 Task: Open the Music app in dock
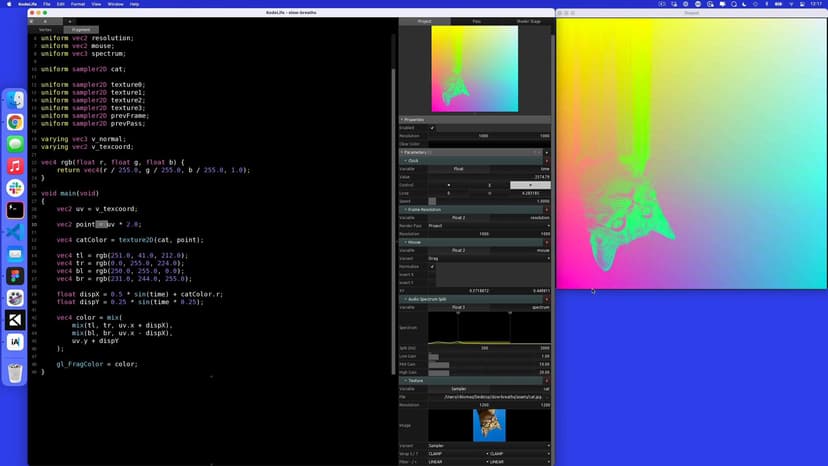point(15,166)
